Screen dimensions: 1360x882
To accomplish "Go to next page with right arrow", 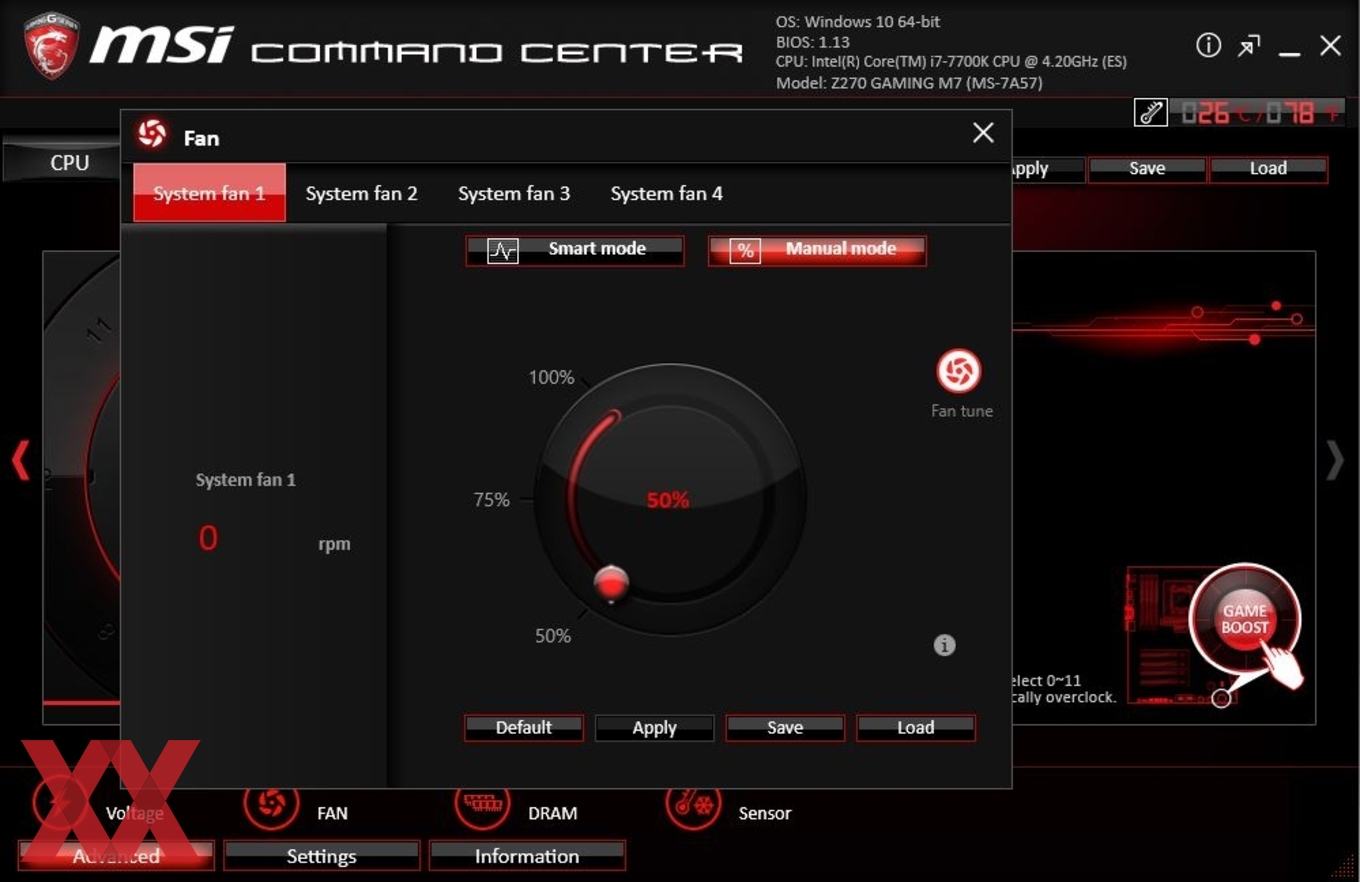I will point(1335,461).
